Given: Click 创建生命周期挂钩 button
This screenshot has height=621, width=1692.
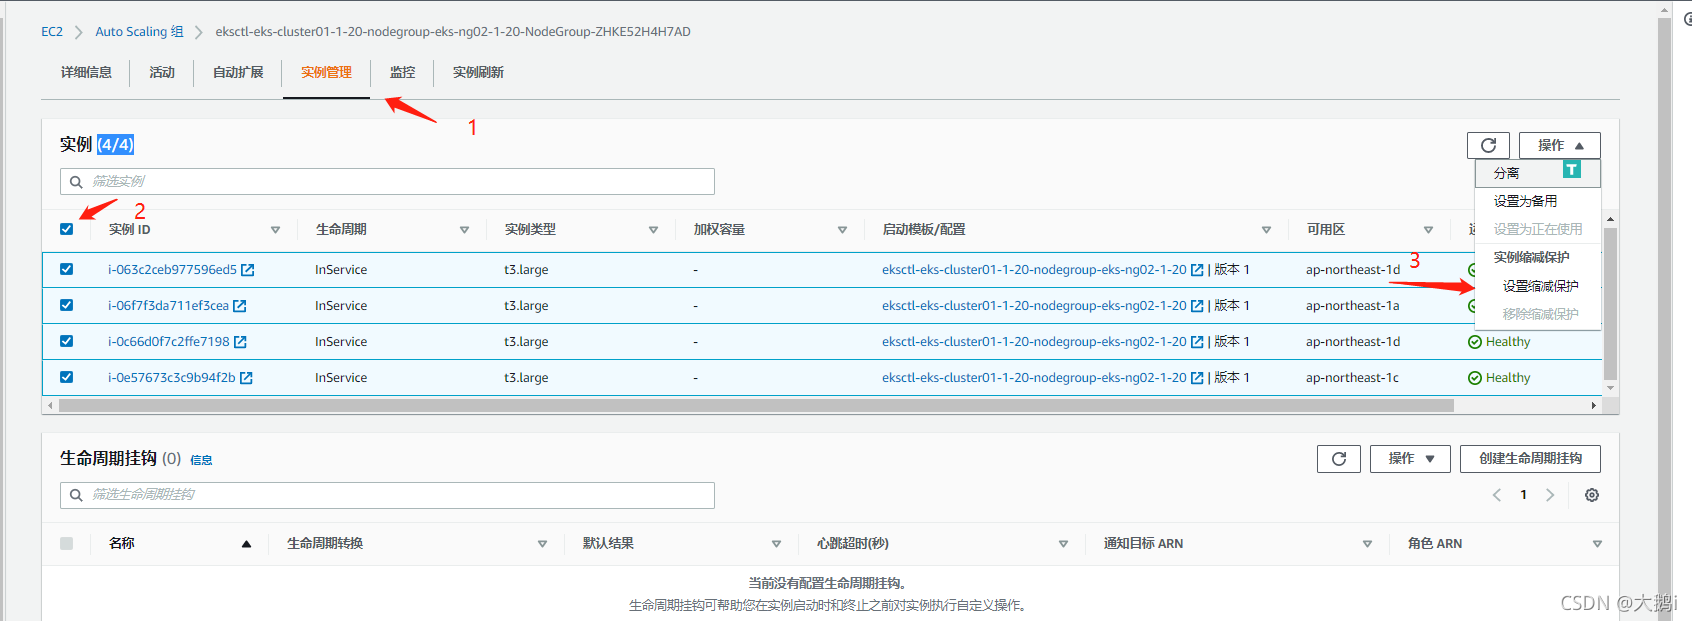Looking at the screenshot, I should (x=1530, y=459).
